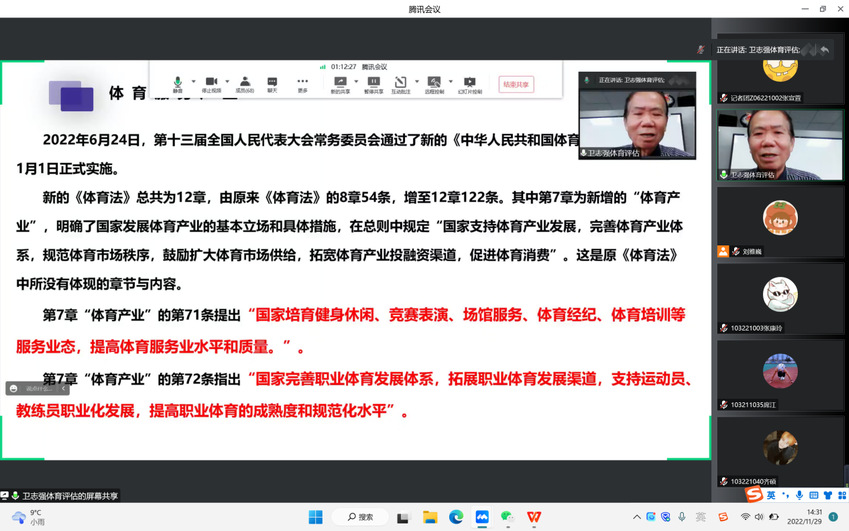Click the red End Sharing (结束共享) button
This screenshot has width=849, height=531.
[x=516, y=84]
